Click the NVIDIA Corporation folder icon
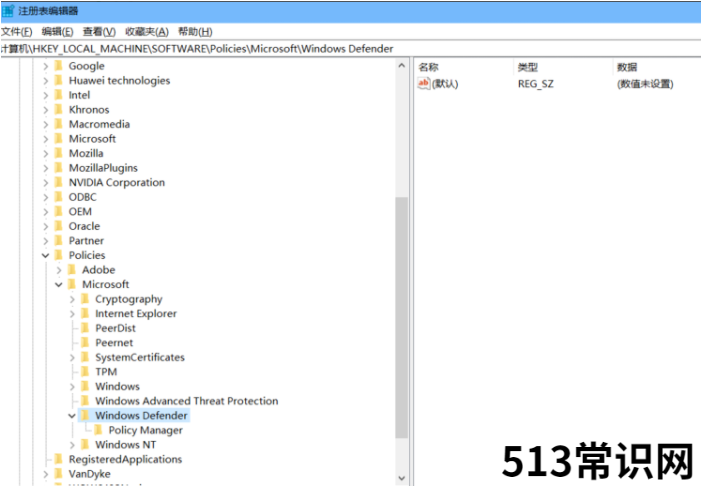Image resolution: width=703 pixels, height=492 pixels. pos(58,183)
